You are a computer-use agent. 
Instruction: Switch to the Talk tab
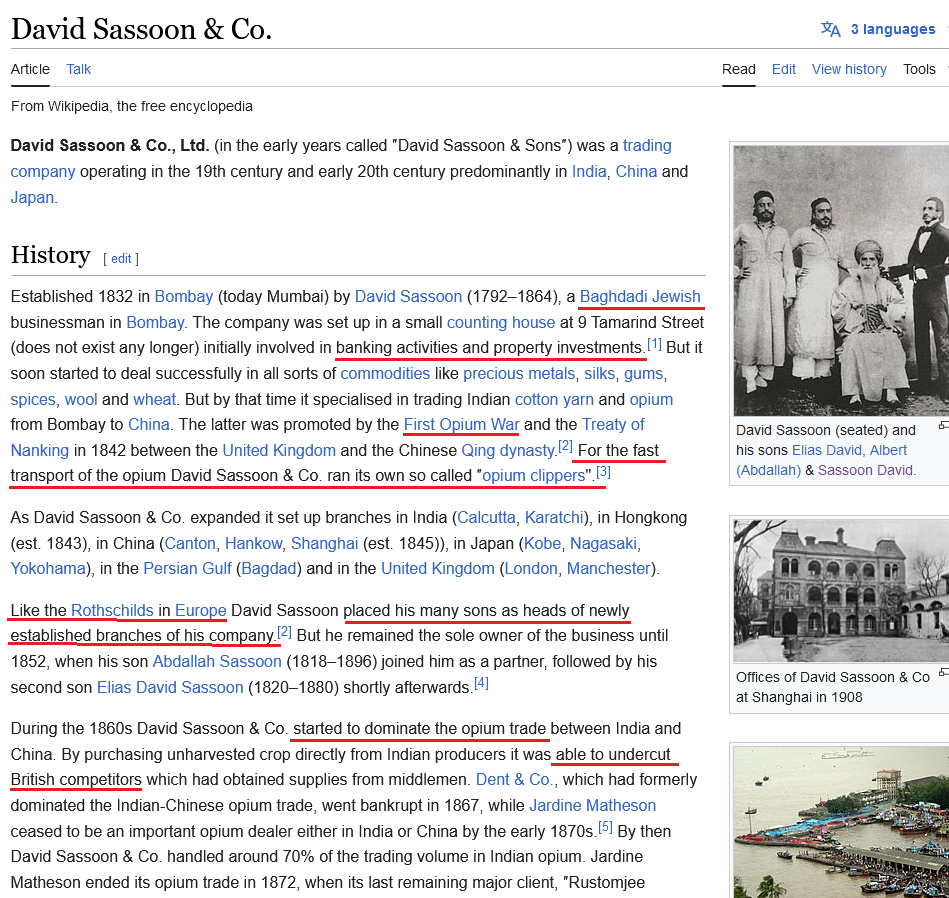[x=79, y=69]
